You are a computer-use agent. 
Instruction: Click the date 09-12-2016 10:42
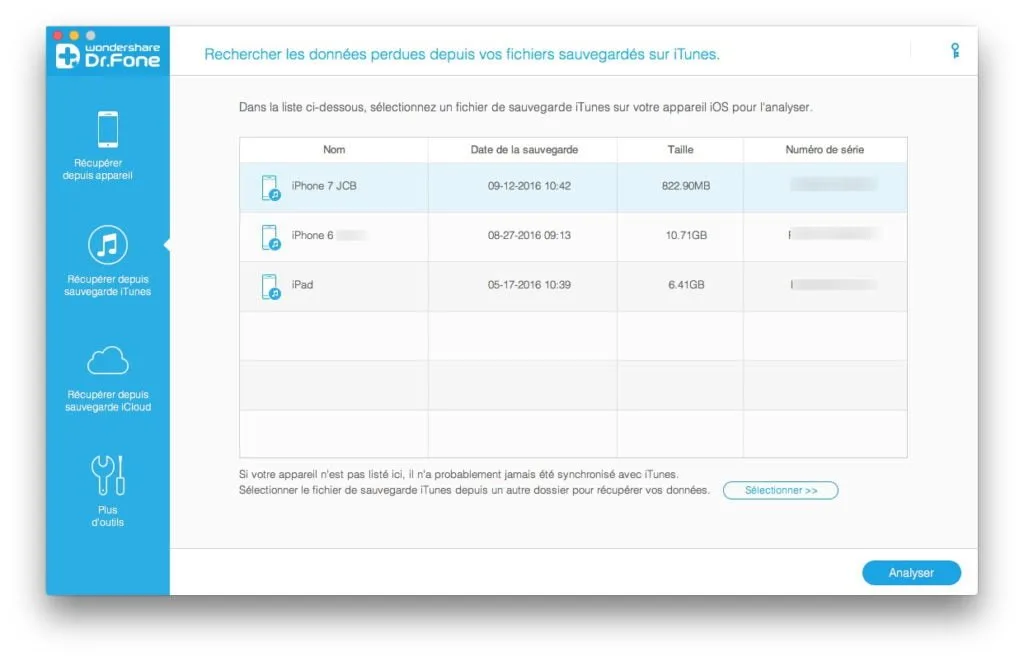[x=529, y=186]
